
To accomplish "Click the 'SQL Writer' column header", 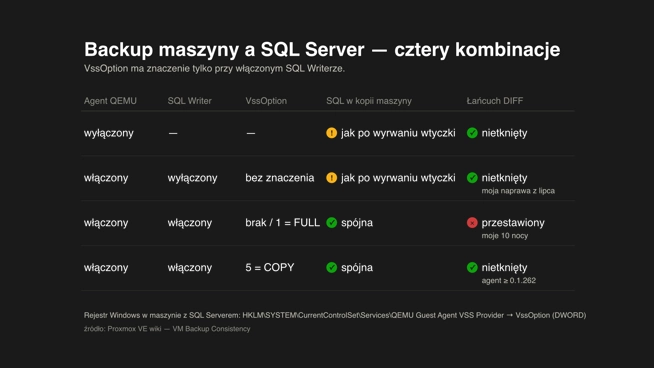I will click(x=189, y=101).
